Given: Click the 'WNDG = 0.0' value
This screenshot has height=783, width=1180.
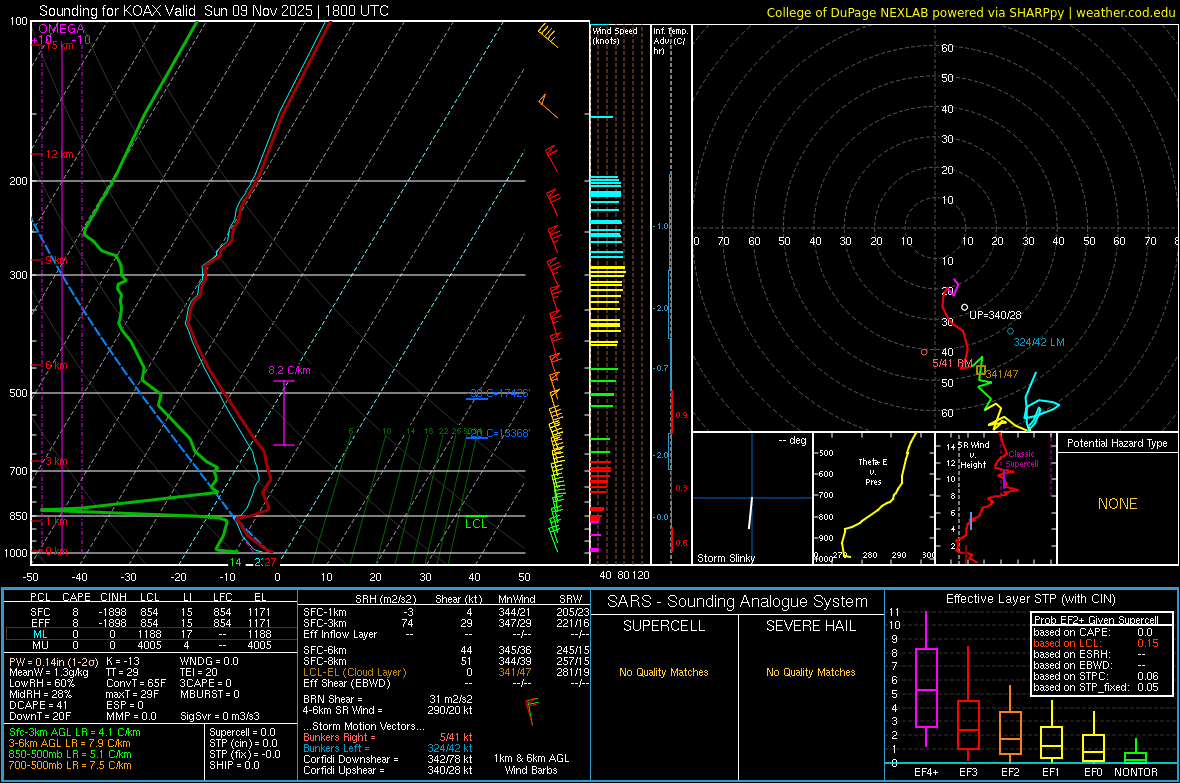Looking at the screenshot, I should [209, 661].
